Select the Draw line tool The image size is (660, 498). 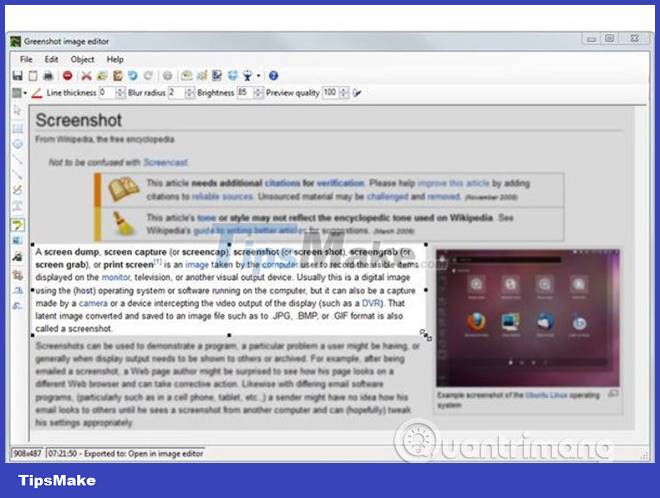coord(17,160)
